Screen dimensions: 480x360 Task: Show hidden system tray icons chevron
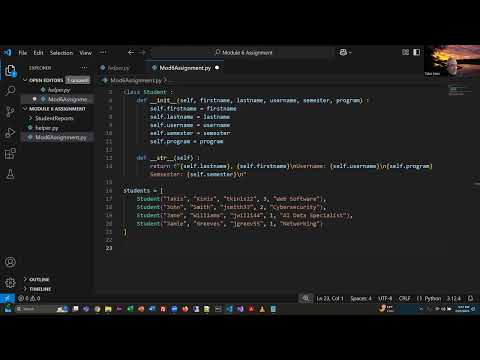[421, 309]
